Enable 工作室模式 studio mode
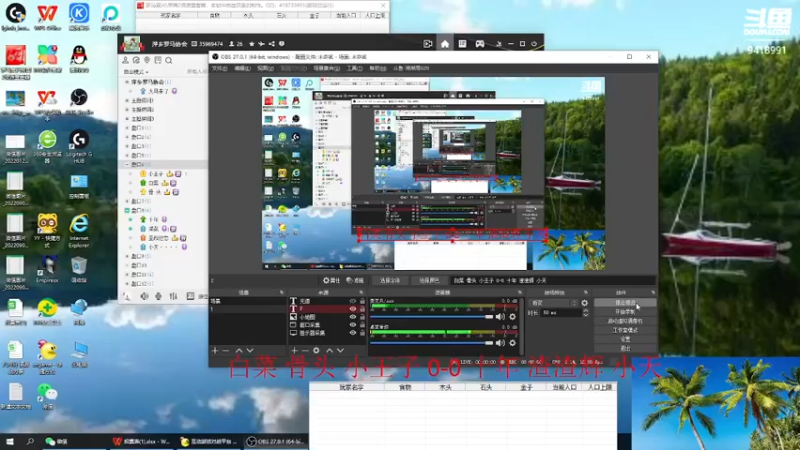The width and height of the screenshot is (800, 450). pos(625,330)
